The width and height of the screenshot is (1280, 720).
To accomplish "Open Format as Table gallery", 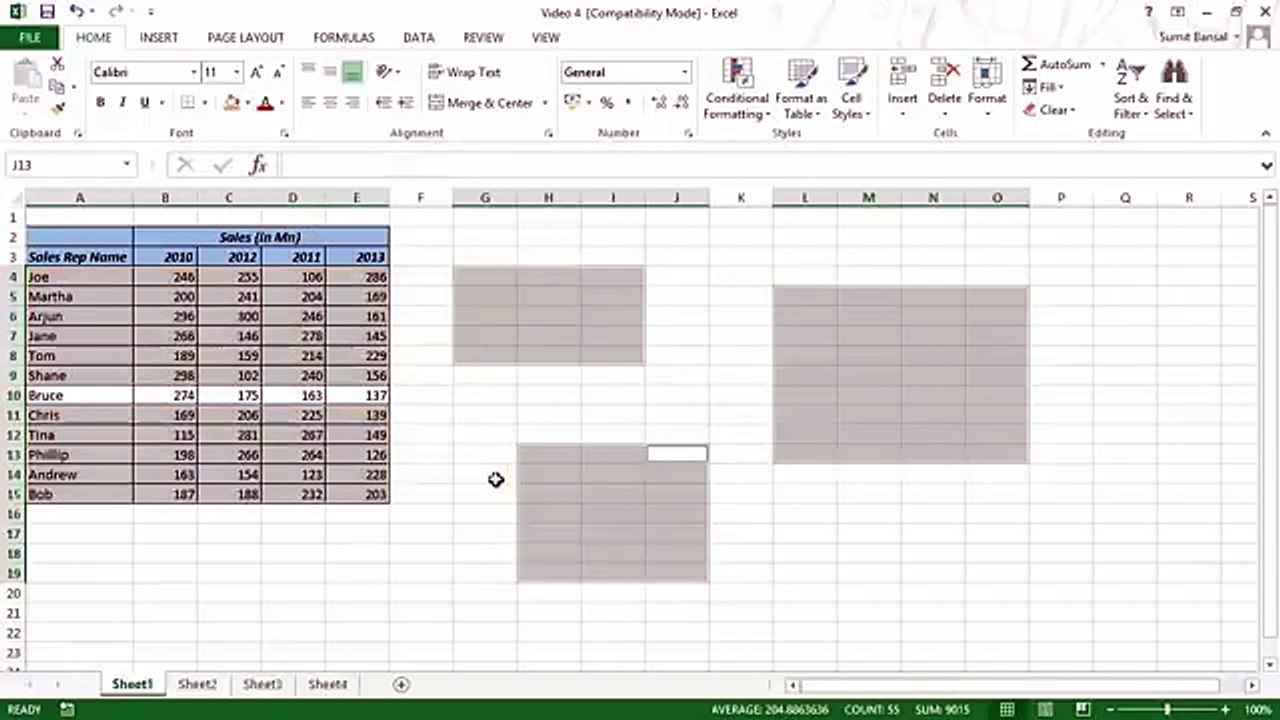I will click(x=801, y=90).
